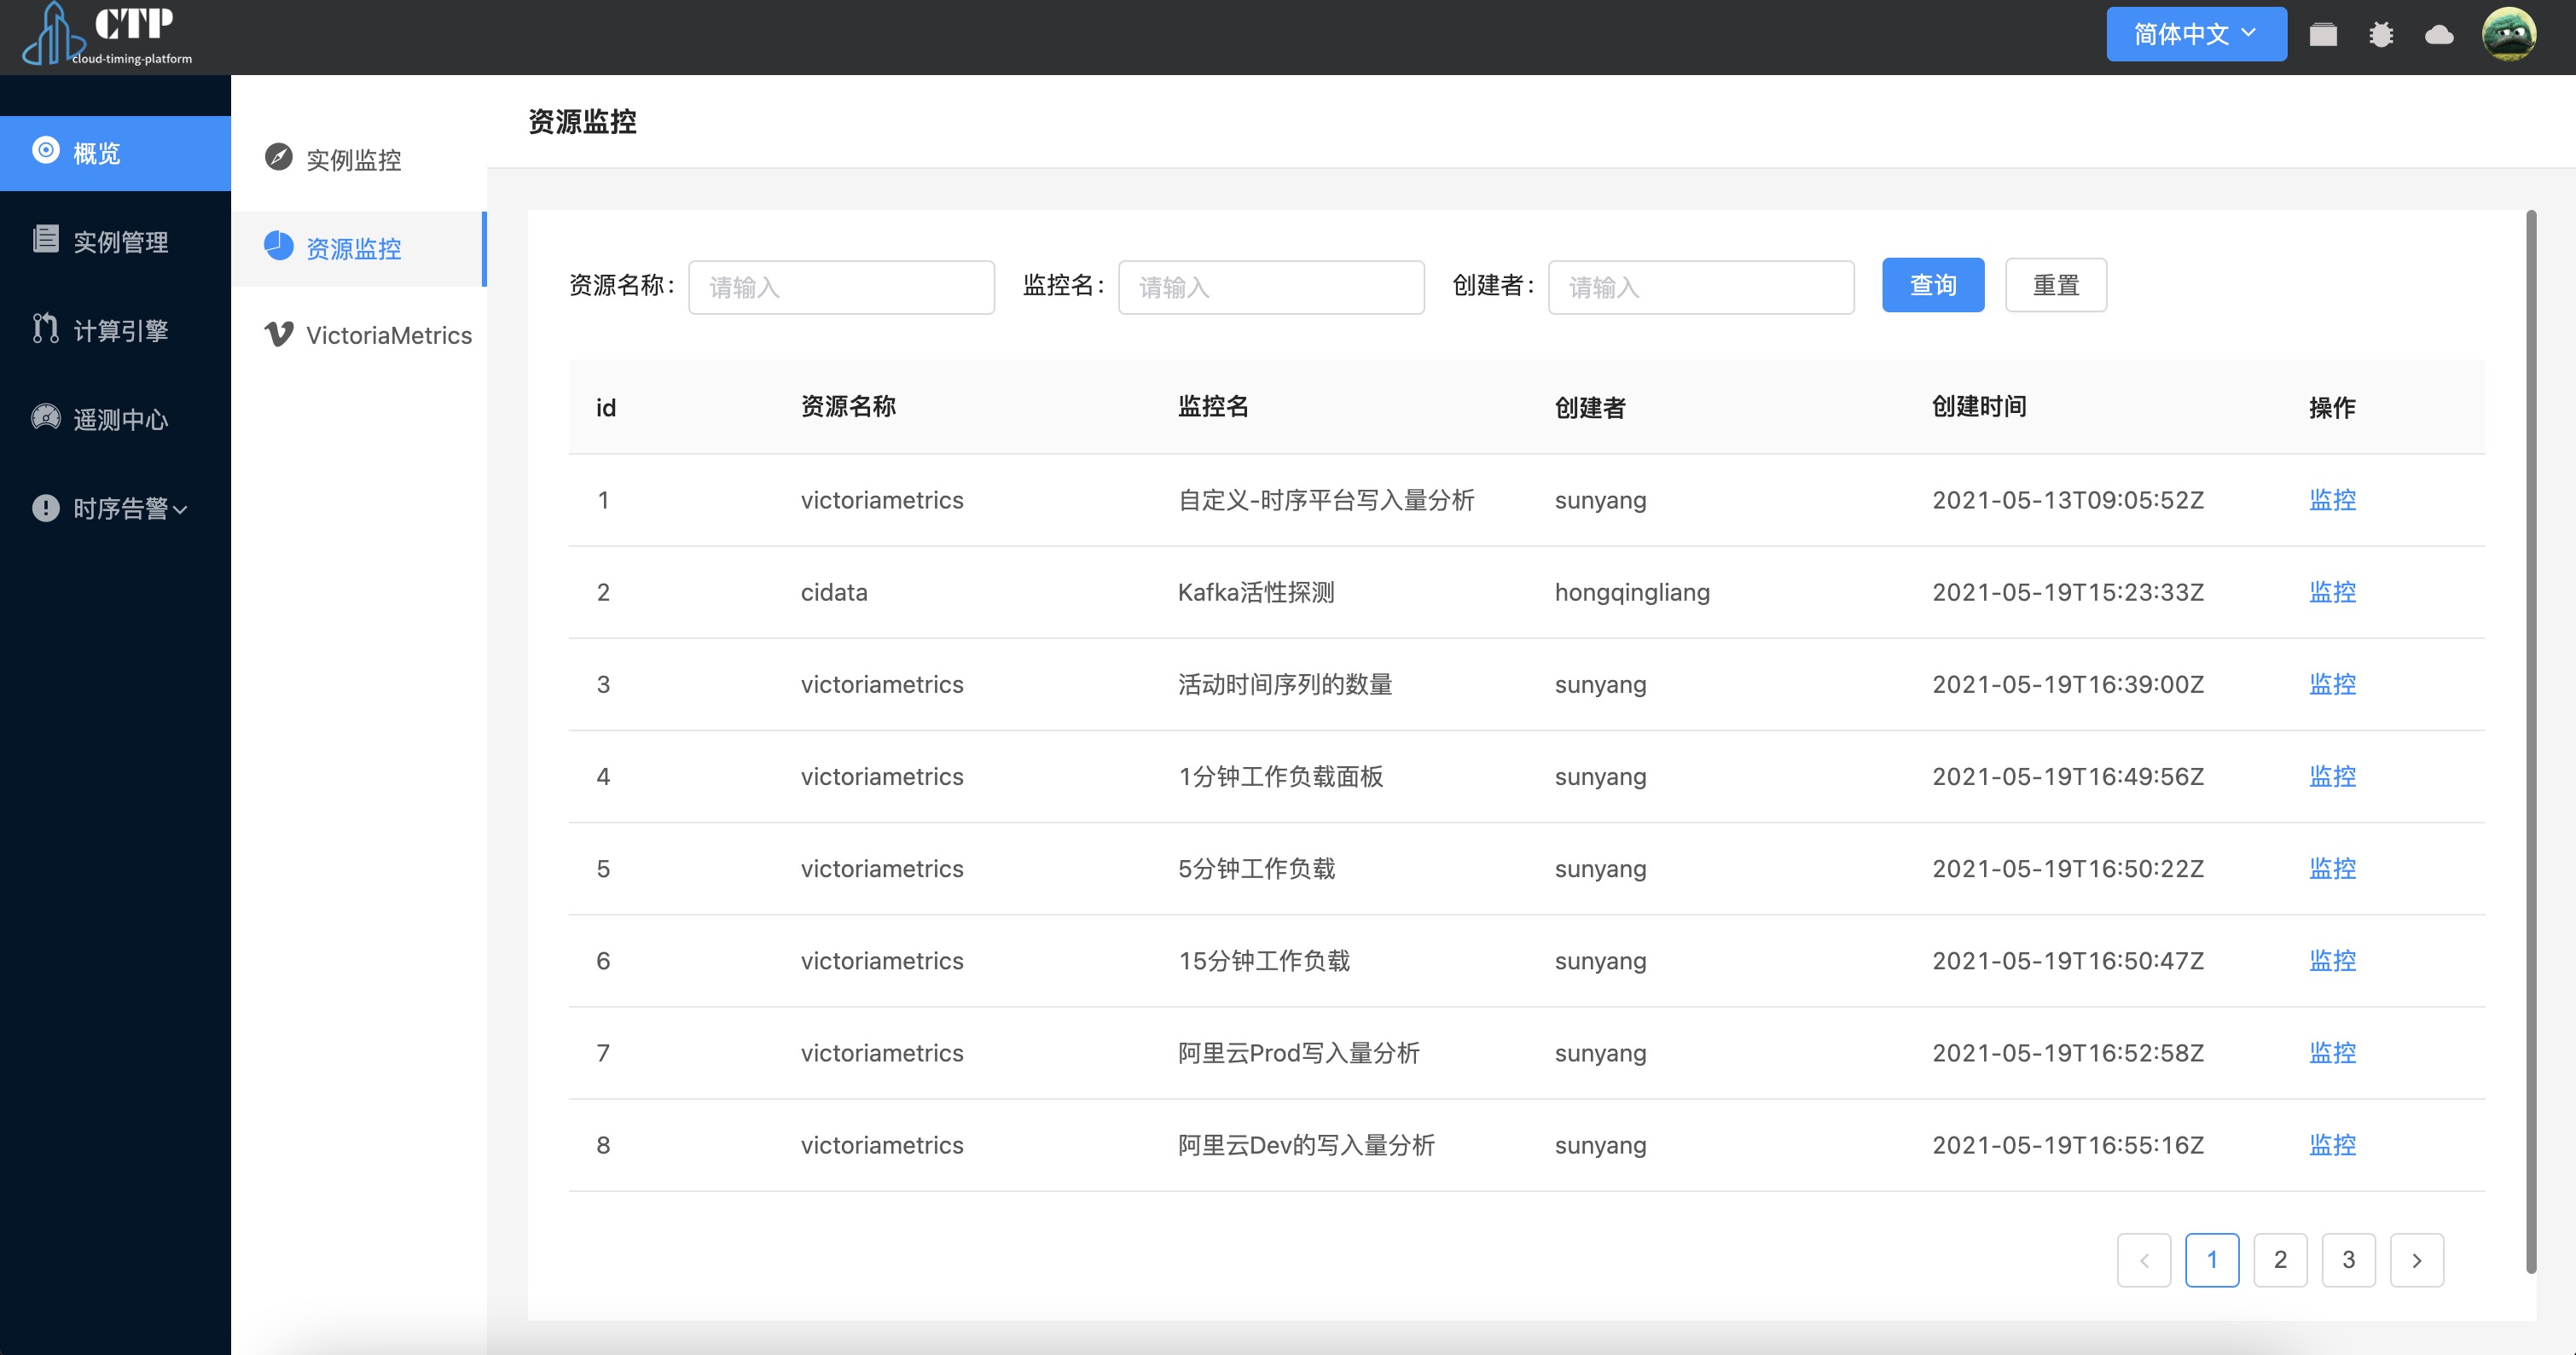Viewport: 2576px width, 1355px height.
Task: Click the 创建时间 column header
Action: pyautogui.click(x=1979, y=407)
